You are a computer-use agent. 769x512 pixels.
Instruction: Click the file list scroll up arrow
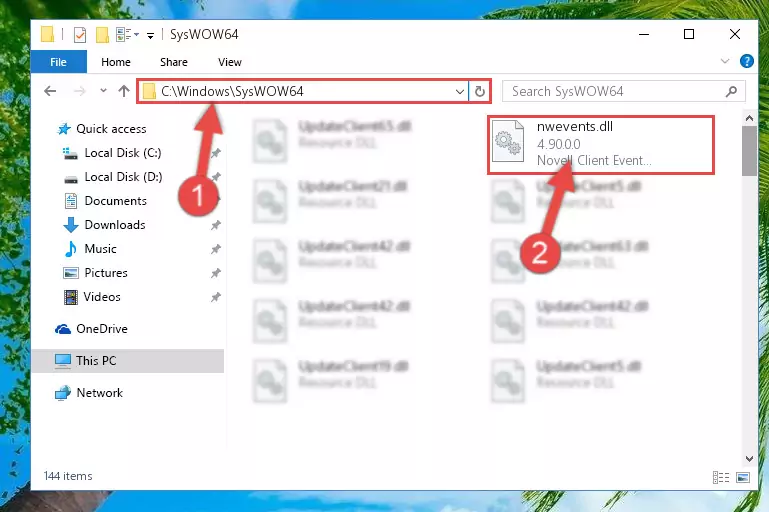(x=749, y=118)
